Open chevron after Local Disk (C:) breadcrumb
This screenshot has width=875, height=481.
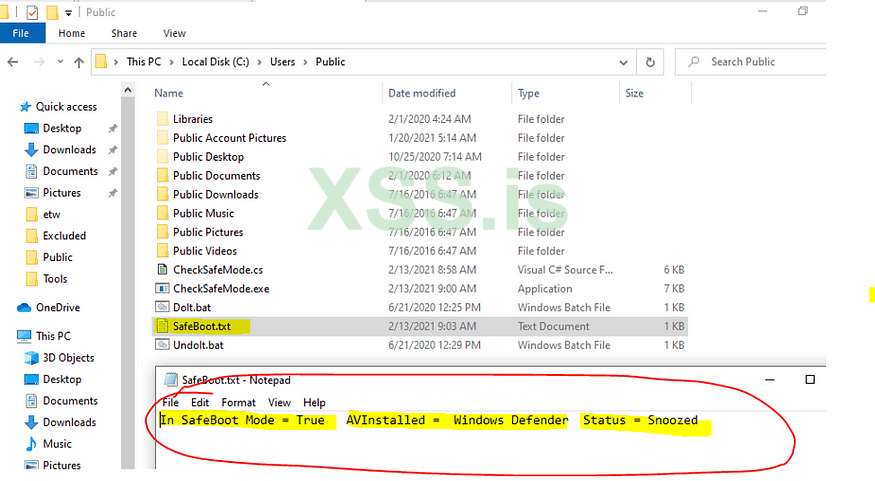coord(259,62)
